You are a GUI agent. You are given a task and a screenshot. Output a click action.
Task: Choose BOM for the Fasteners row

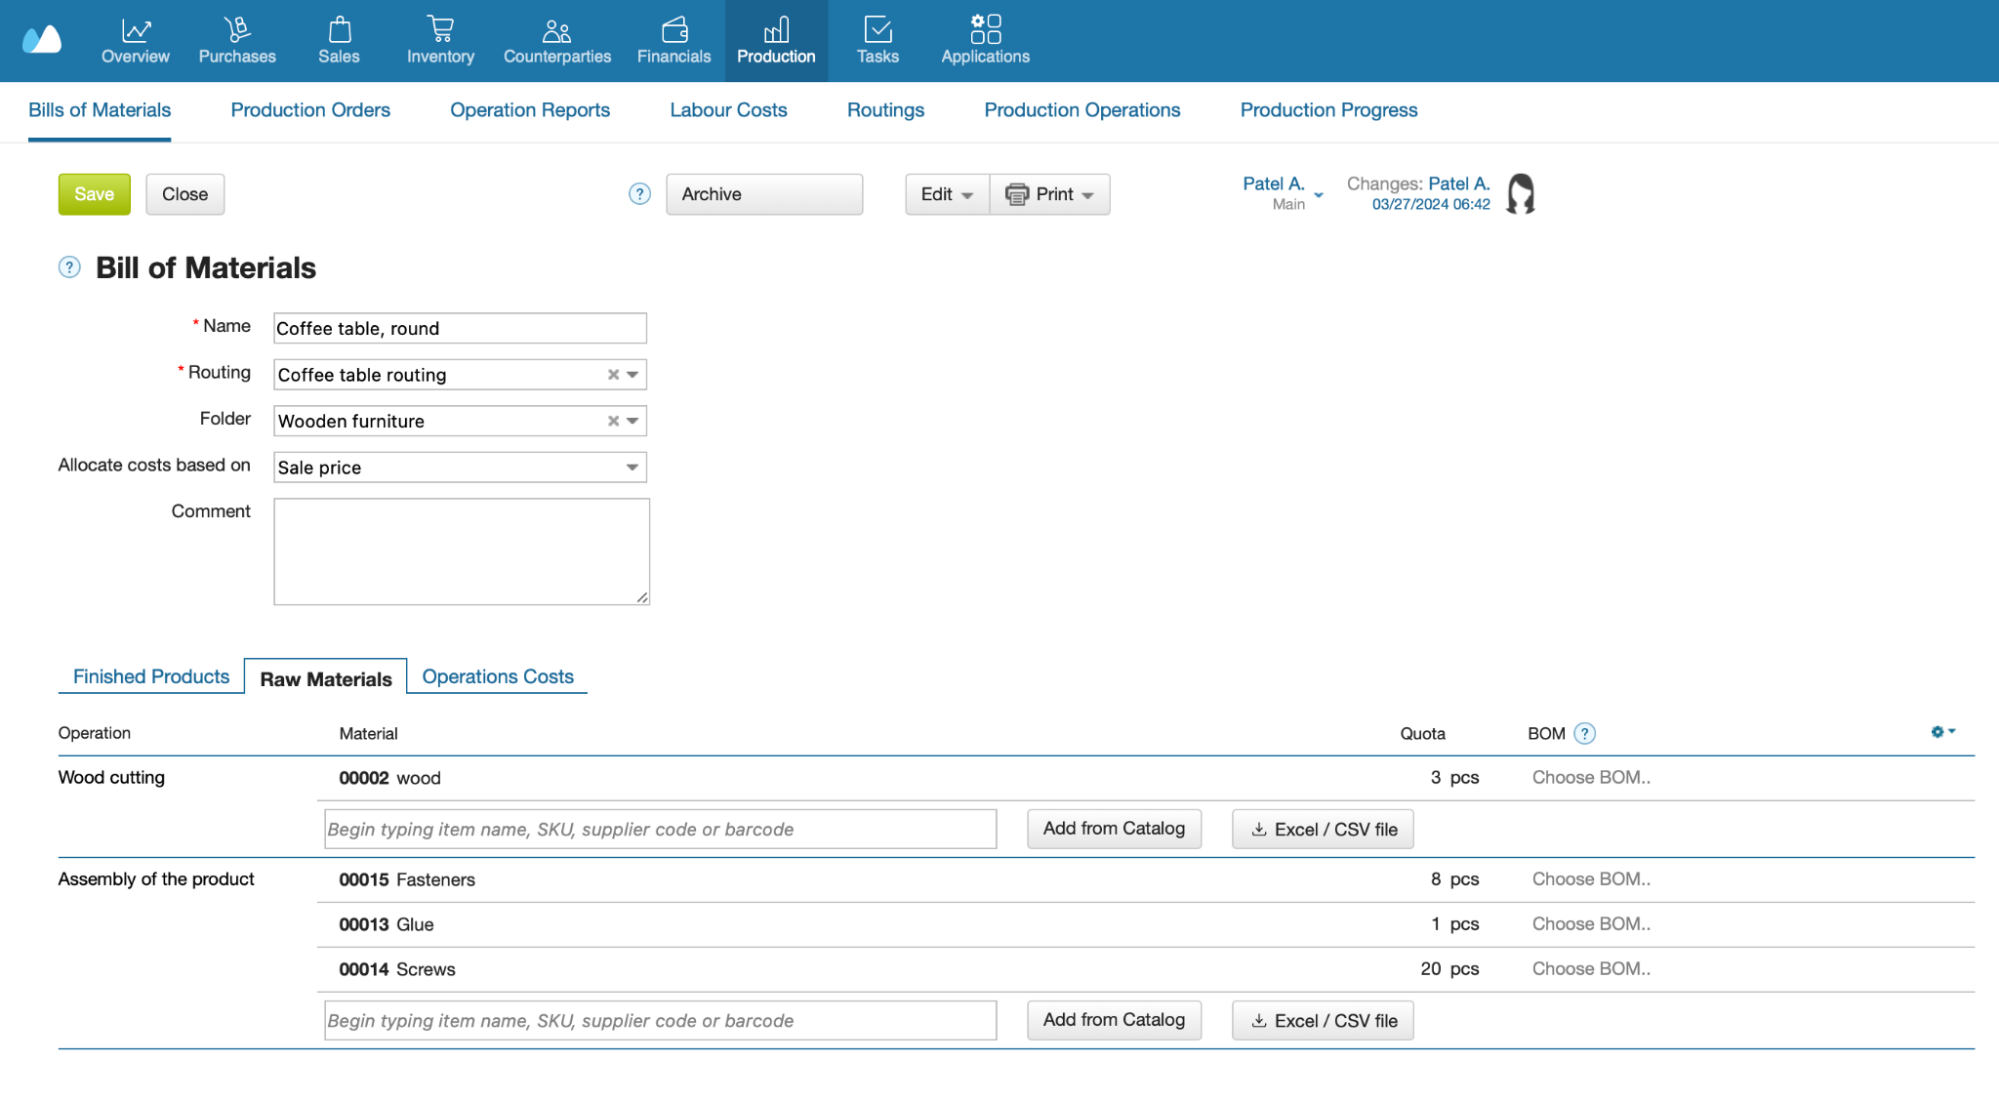(x=1591, y=879)
